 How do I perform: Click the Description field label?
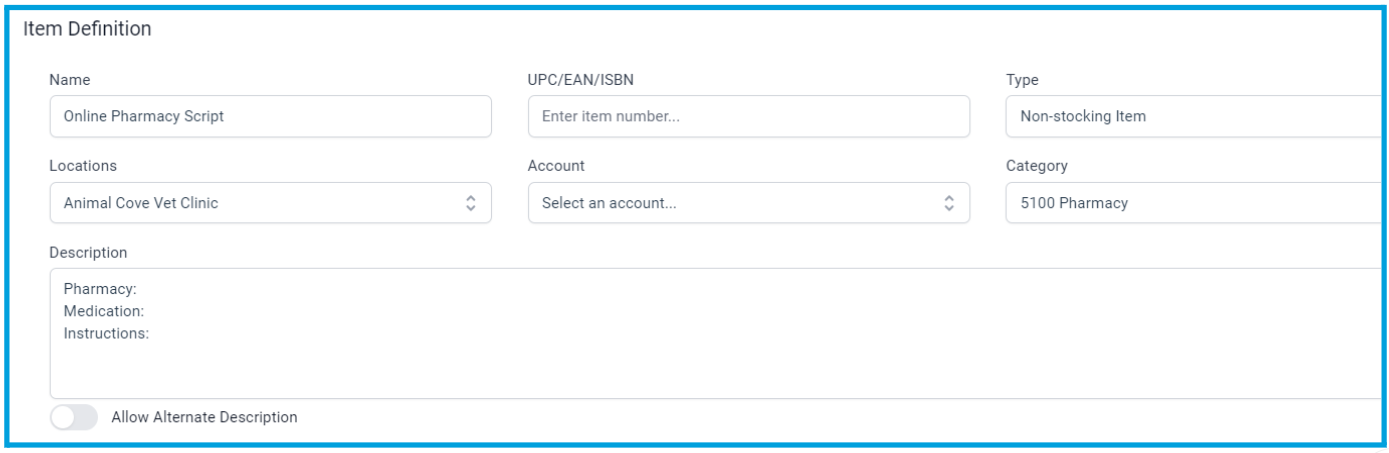(x=88, y=253)
